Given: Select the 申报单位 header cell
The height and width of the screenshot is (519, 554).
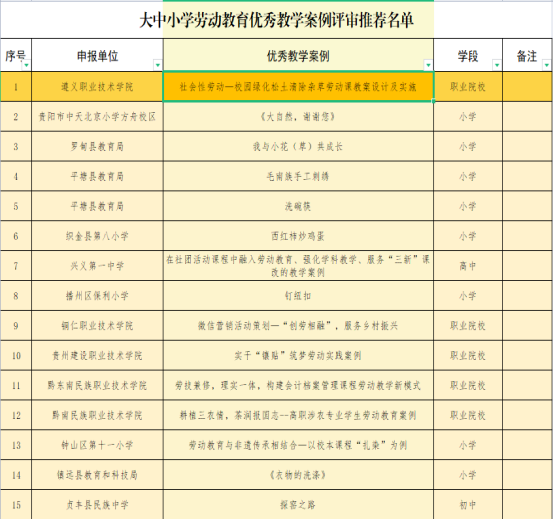Looking at the screenshot, I should coord(98,55).
